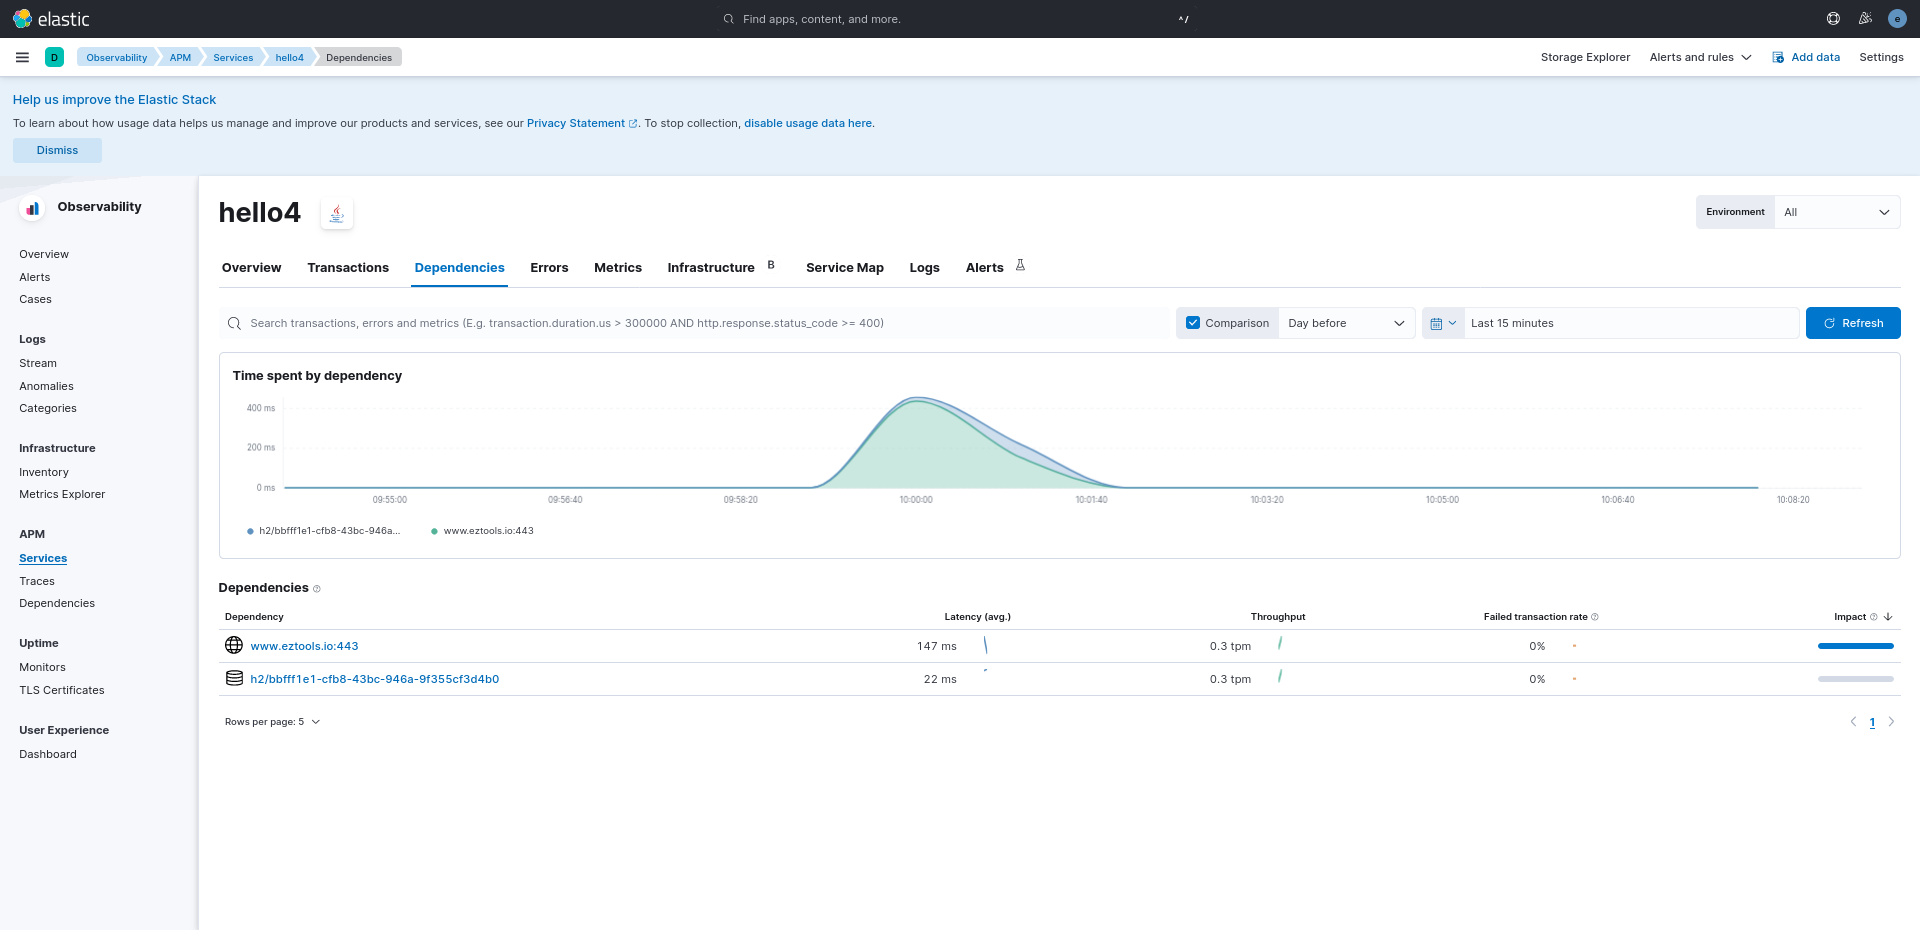Toggle www.eztools.io:443 legend series

(x=482, y=531)
